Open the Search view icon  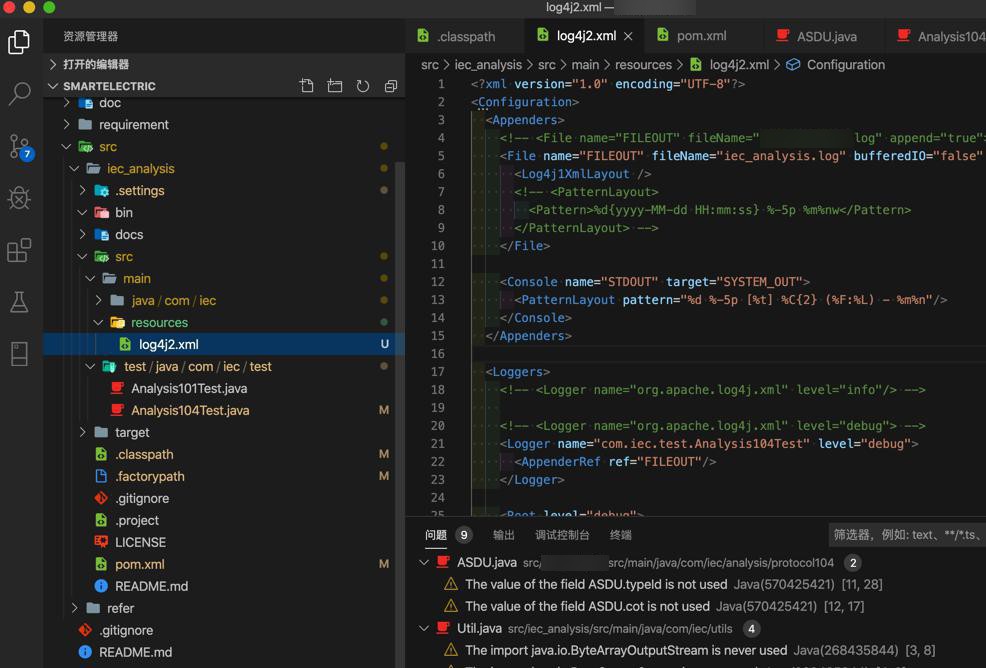19,94
